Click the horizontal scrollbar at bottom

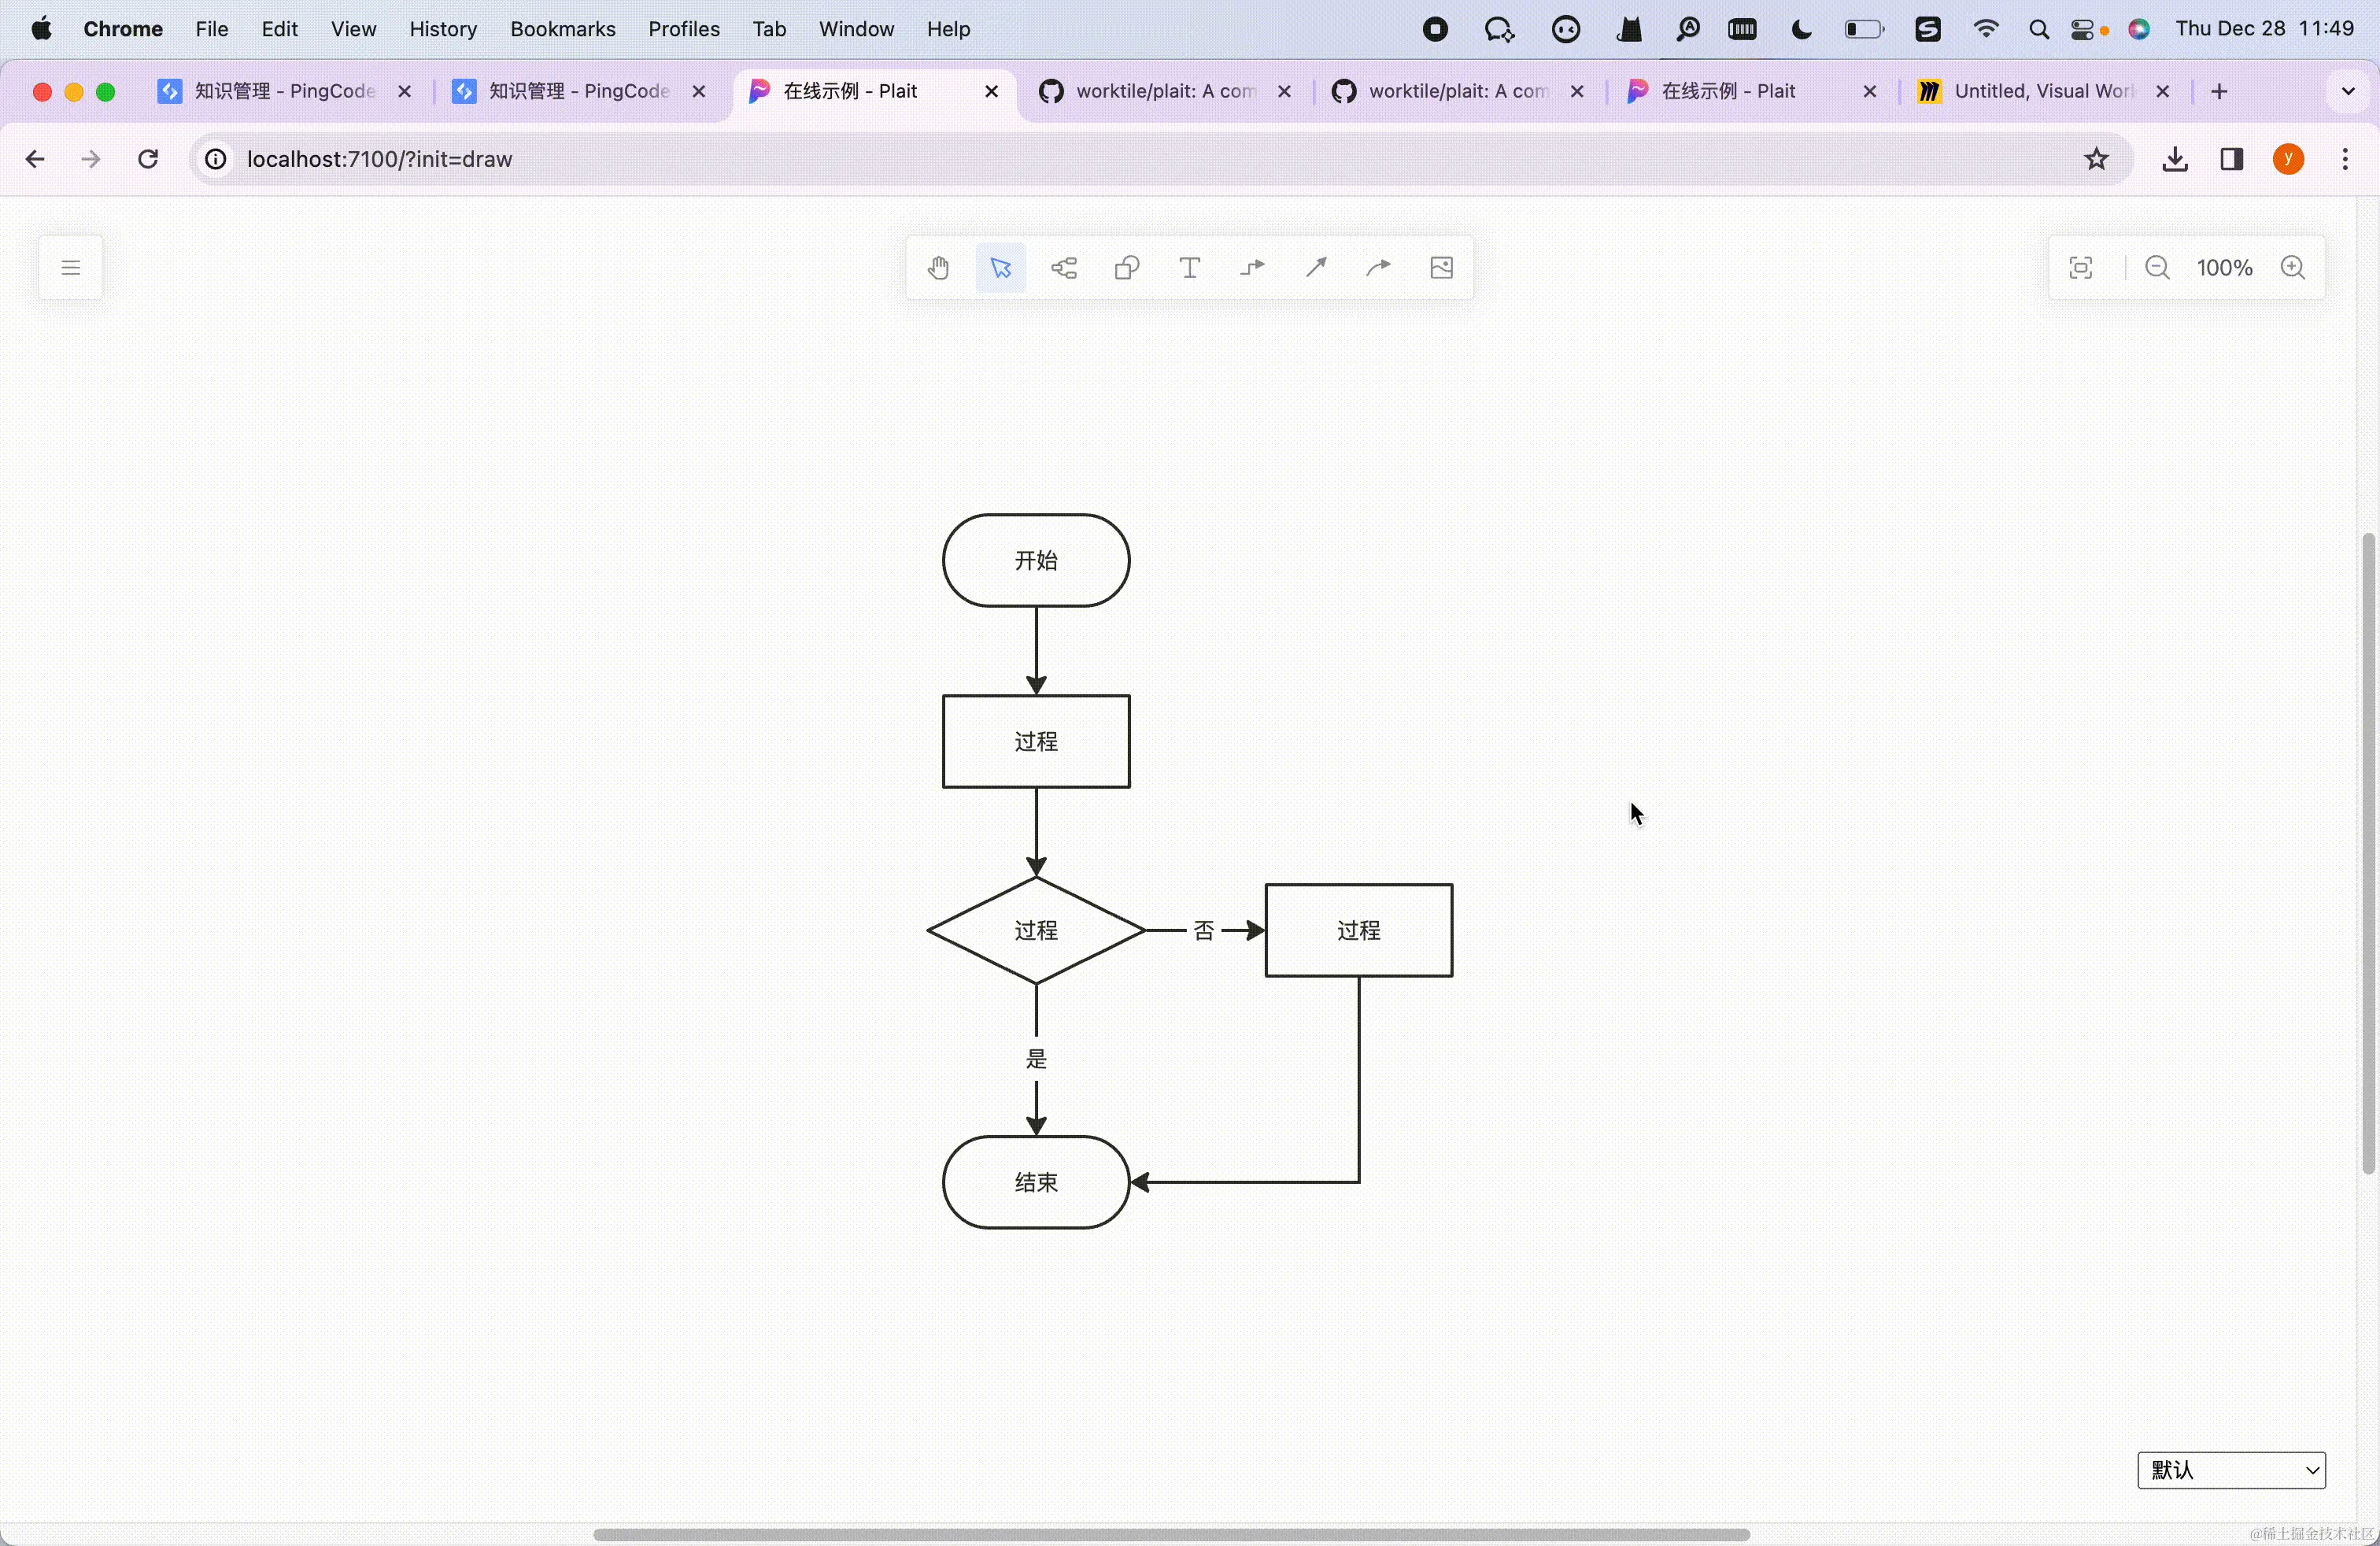point(1170,1534)
